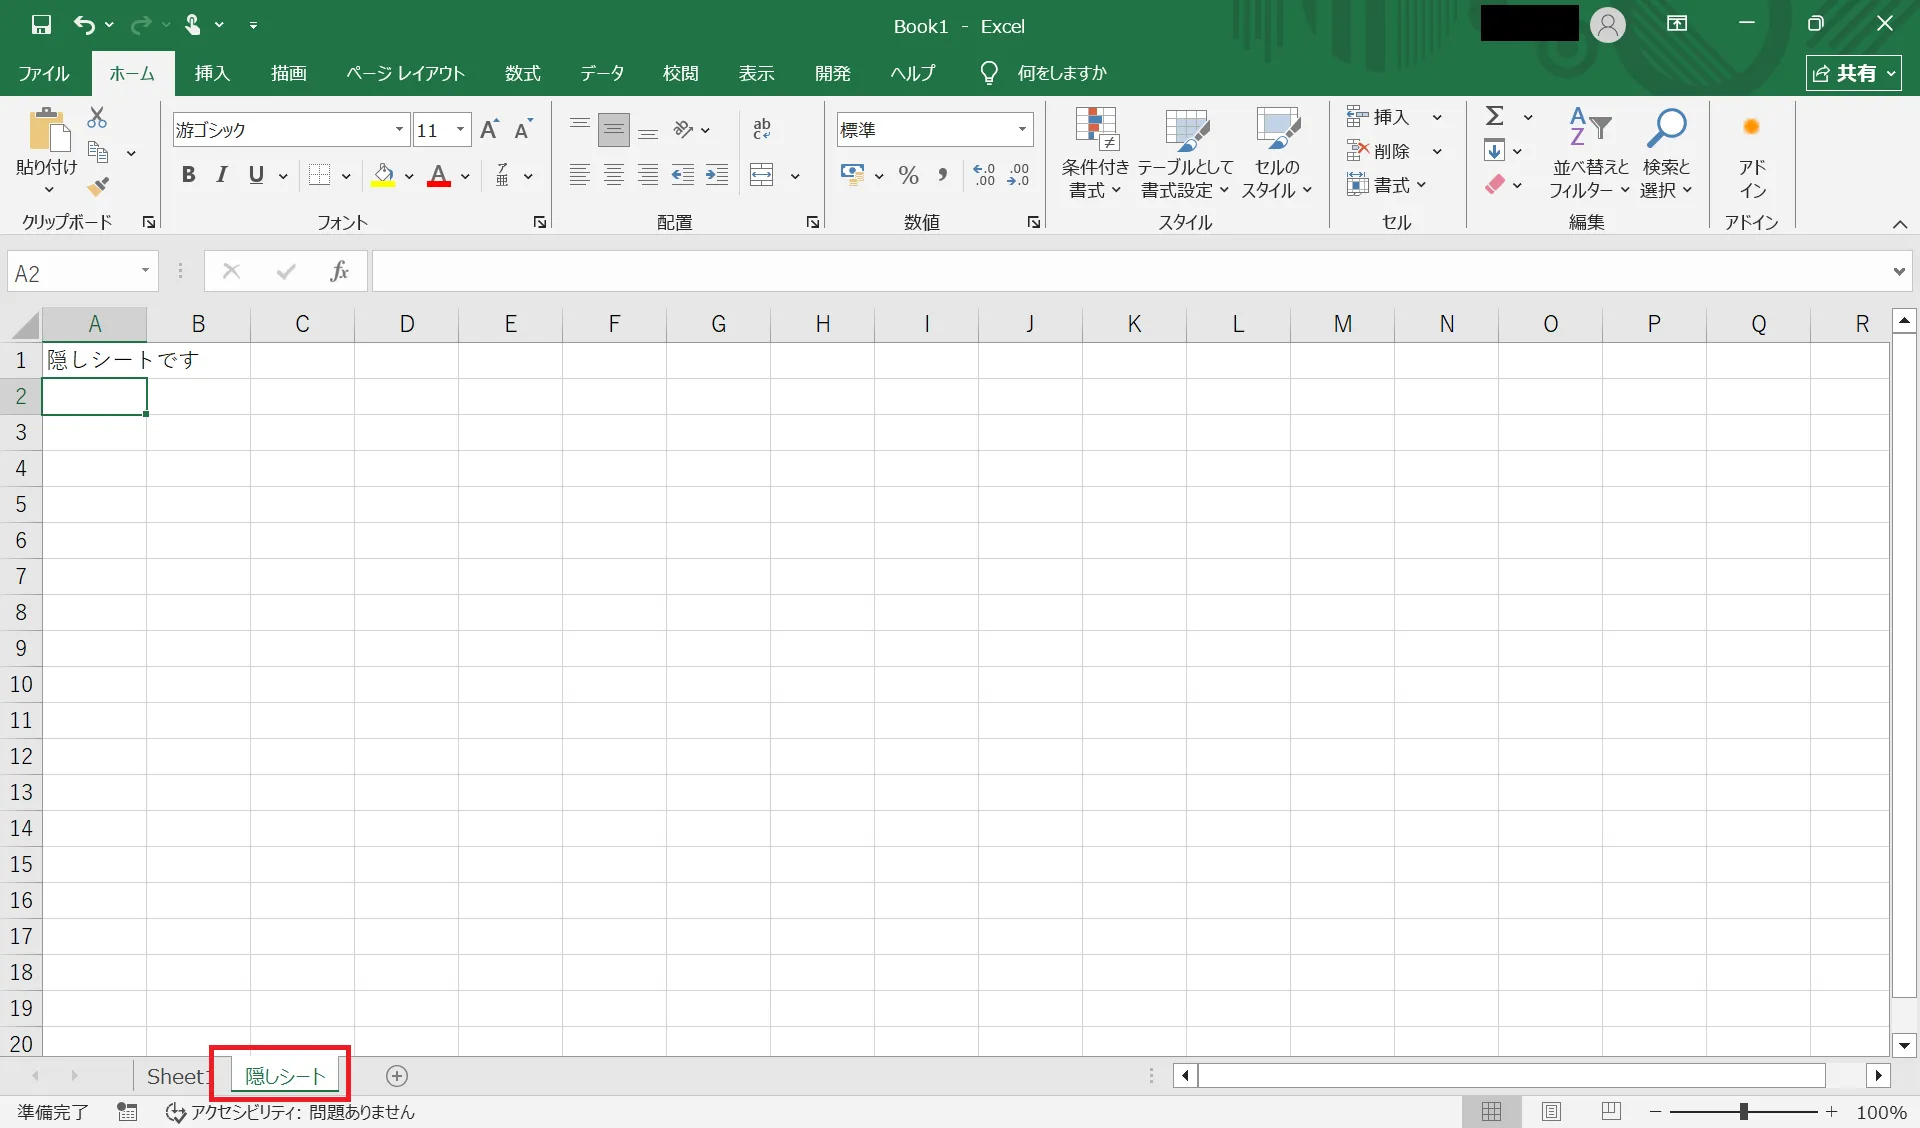The width and height of the screenshot is (1920, 1128).
Task: Open the 挿入 ribbon tab
Action: [212, 73]
